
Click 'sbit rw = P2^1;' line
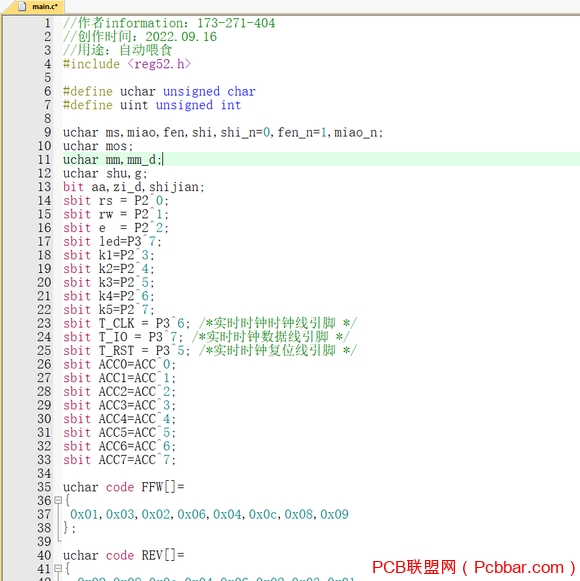point(116,215)
